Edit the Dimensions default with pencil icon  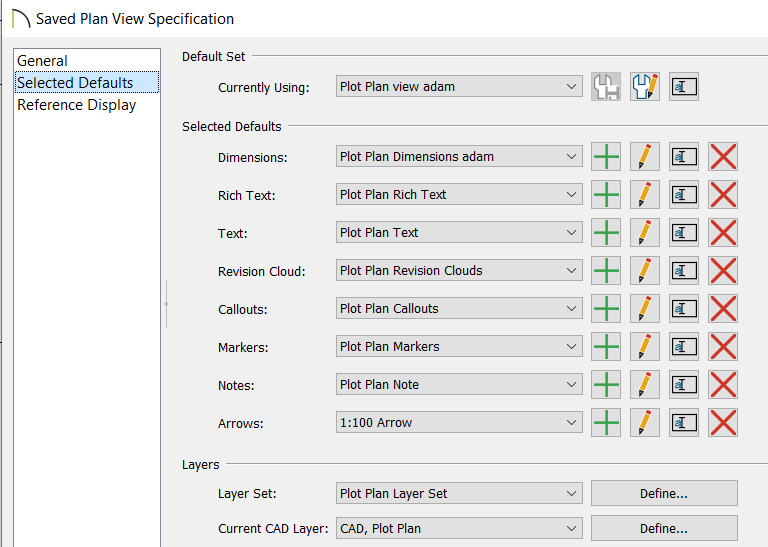pos(645,157)
